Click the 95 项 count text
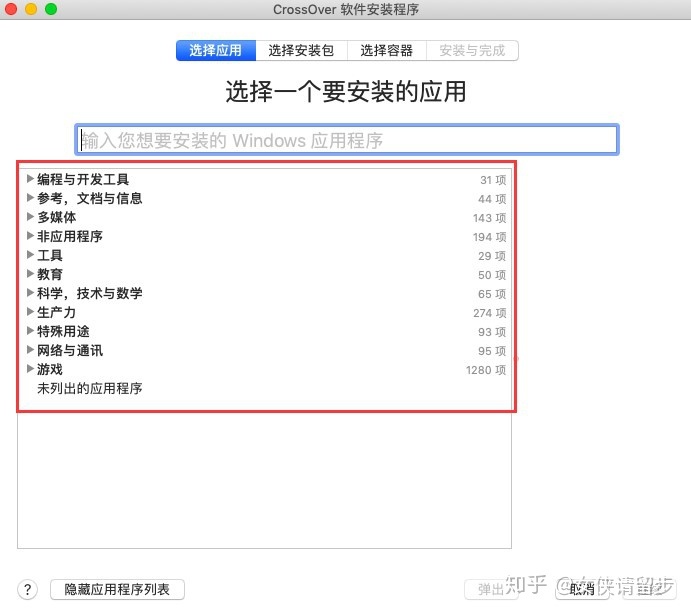This screenshot has width=691, height=613. coord(492,351)
